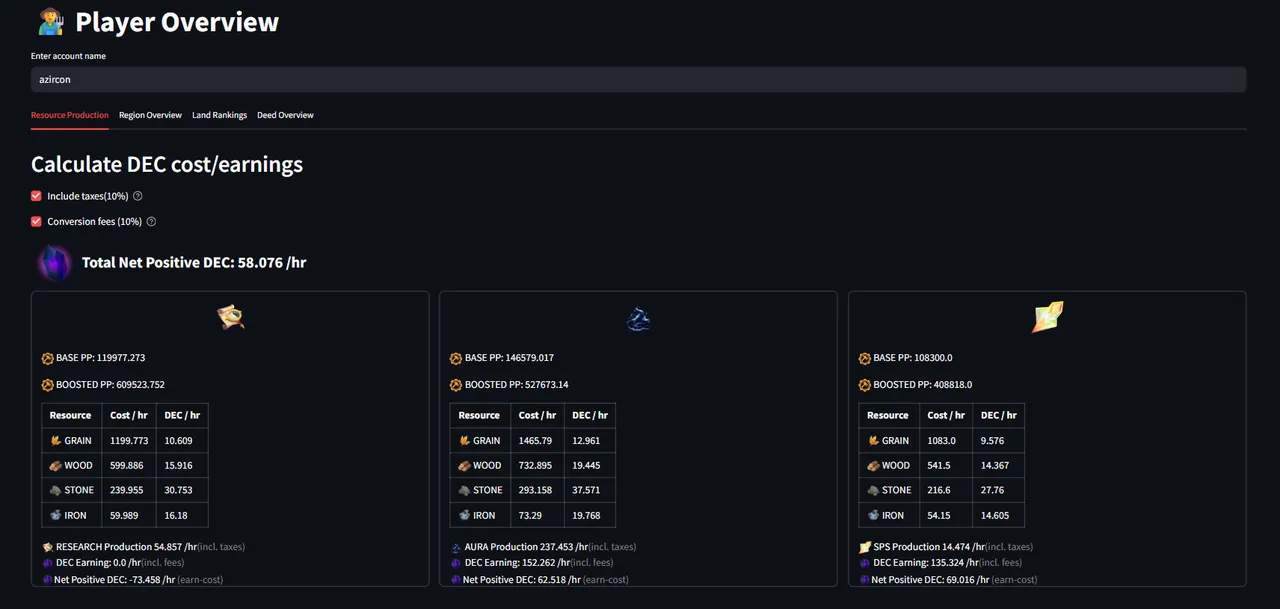Viewport: 1280px width, 609px height.
Task: Click IRON icon in the Research card table
Action: point(55,515)
